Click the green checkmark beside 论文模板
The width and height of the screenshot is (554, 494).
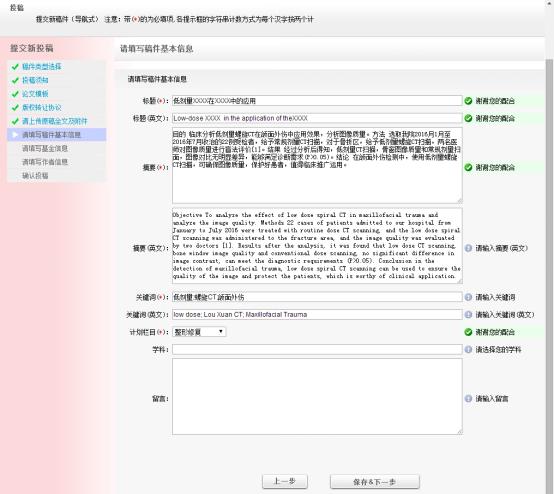(x=15, y=94)
